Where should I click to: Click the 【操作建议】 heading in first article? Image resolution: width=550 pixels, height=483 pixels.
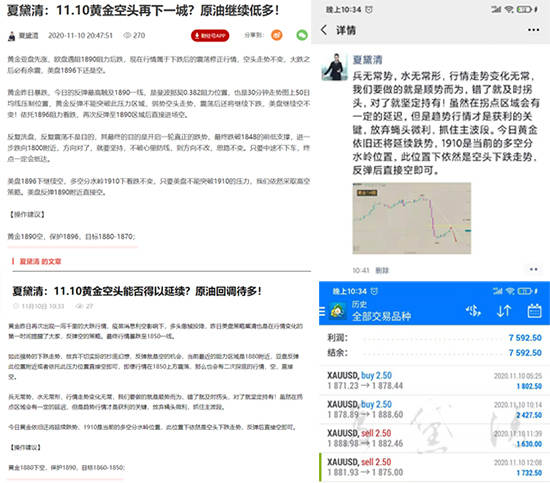point(27,214)
